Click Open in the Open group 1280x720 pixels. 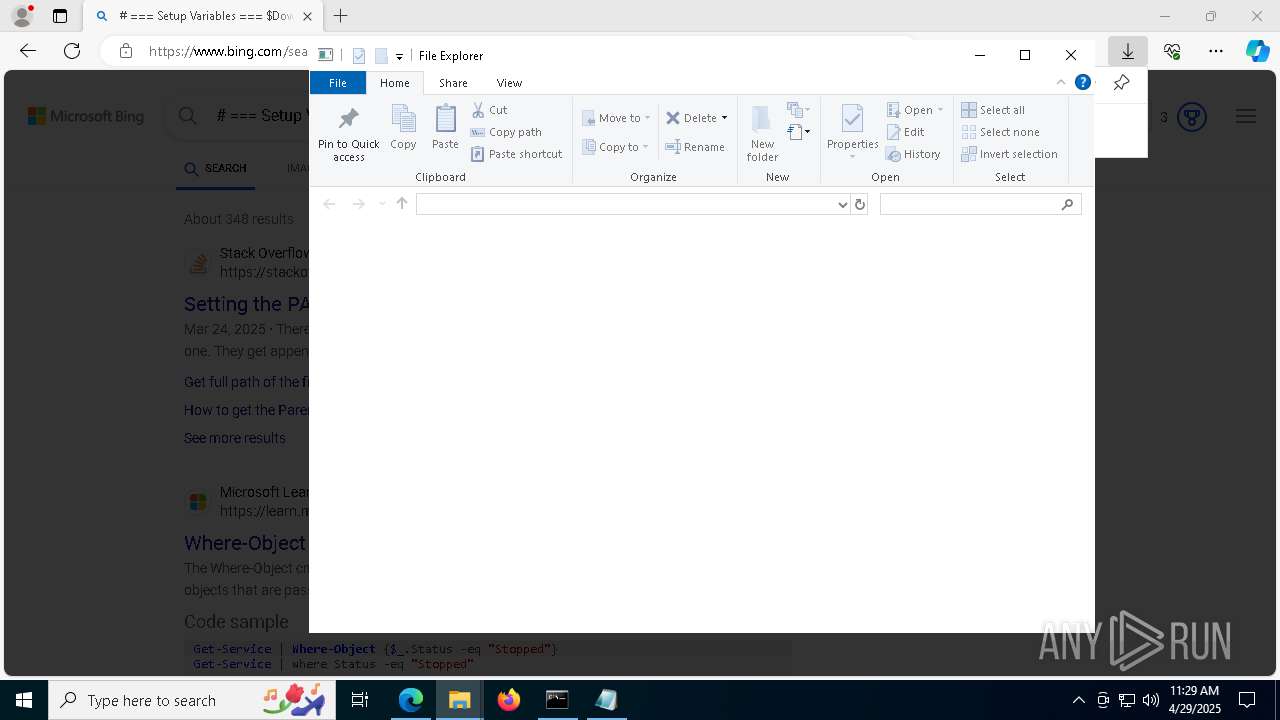[x=909, y=110]
